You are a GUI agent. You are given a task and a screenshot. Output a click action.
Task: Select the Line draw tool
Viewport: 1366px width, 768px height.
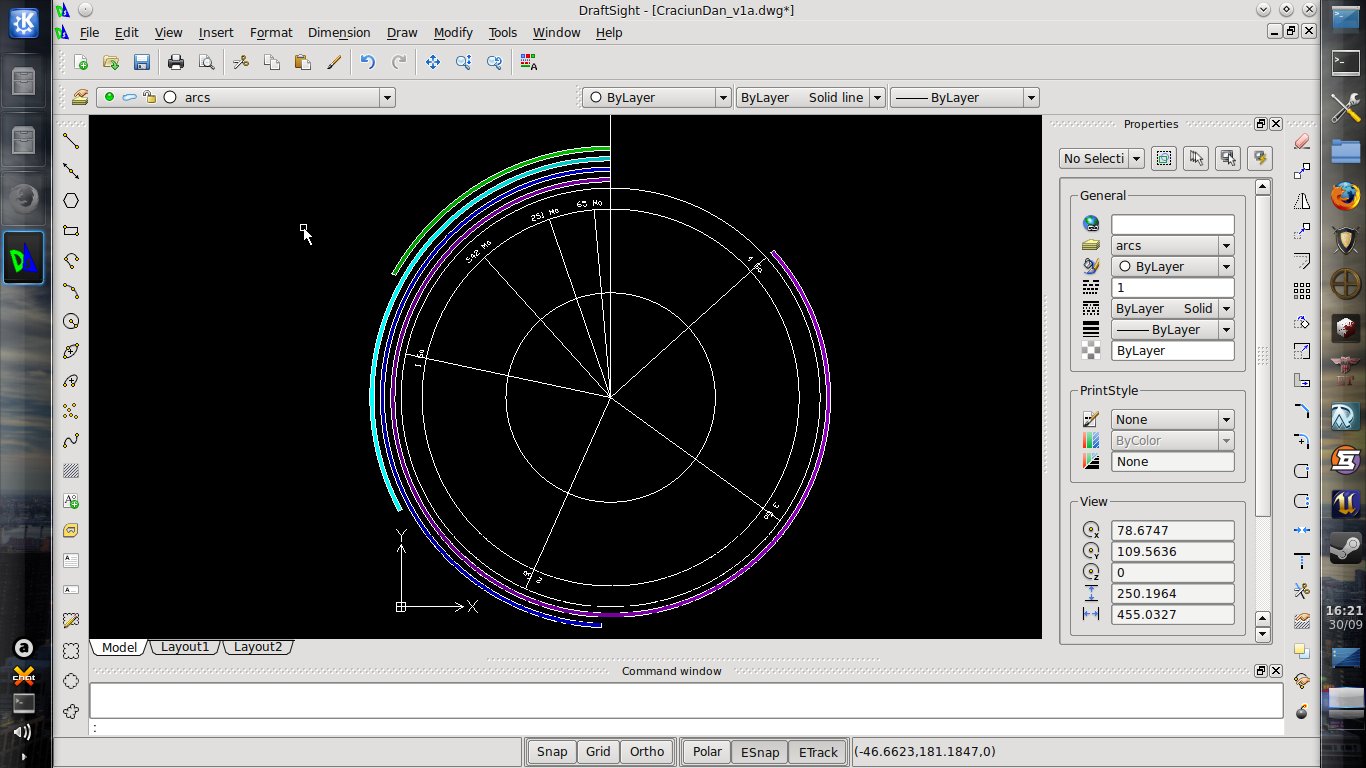pos(71,141)
